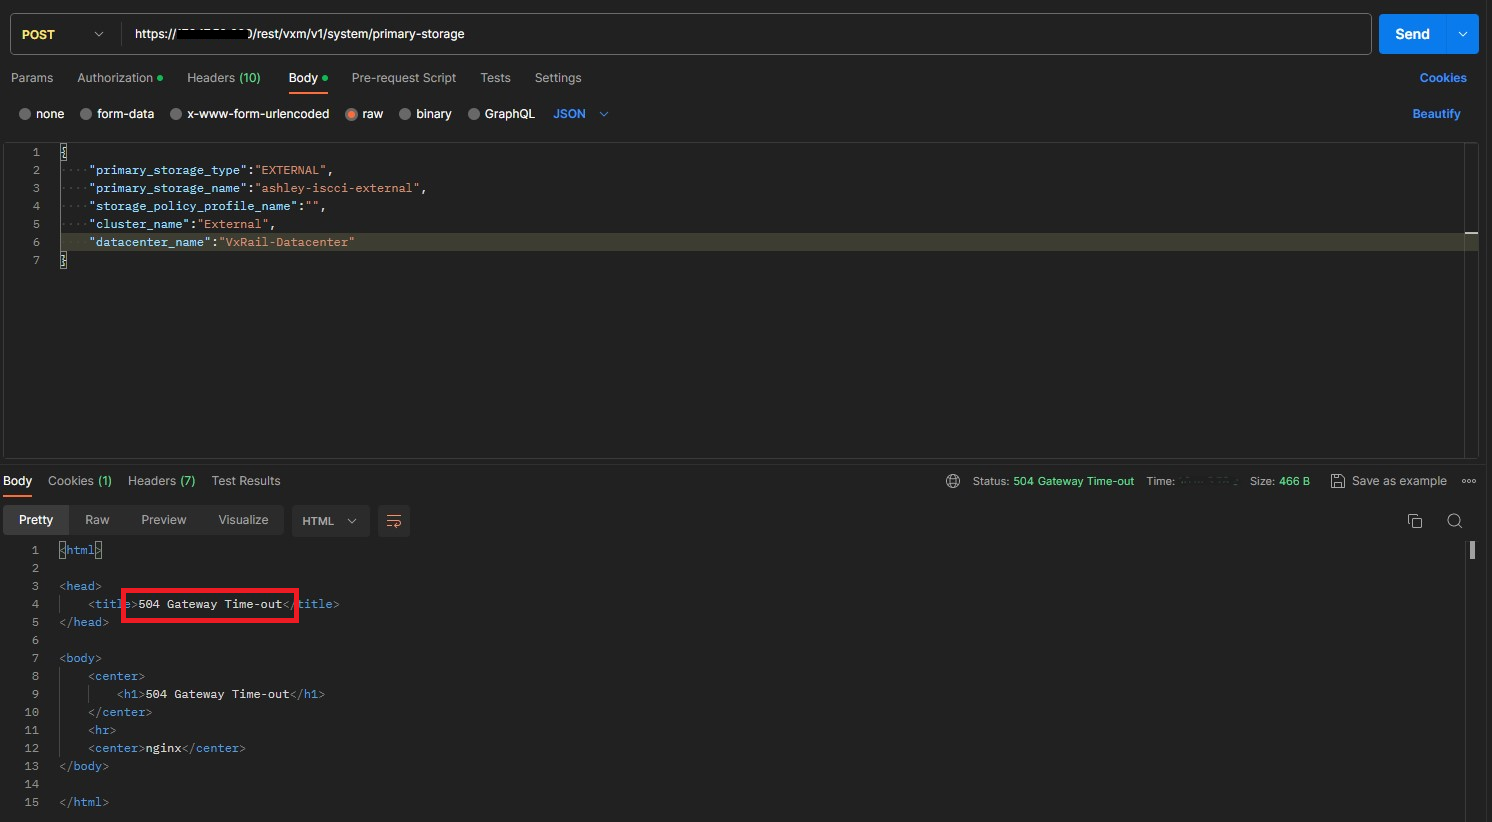The width and height of the screenshot is (1492, 822).
Task: Copy the response body to clipboard
Action: pos(1414,520)
